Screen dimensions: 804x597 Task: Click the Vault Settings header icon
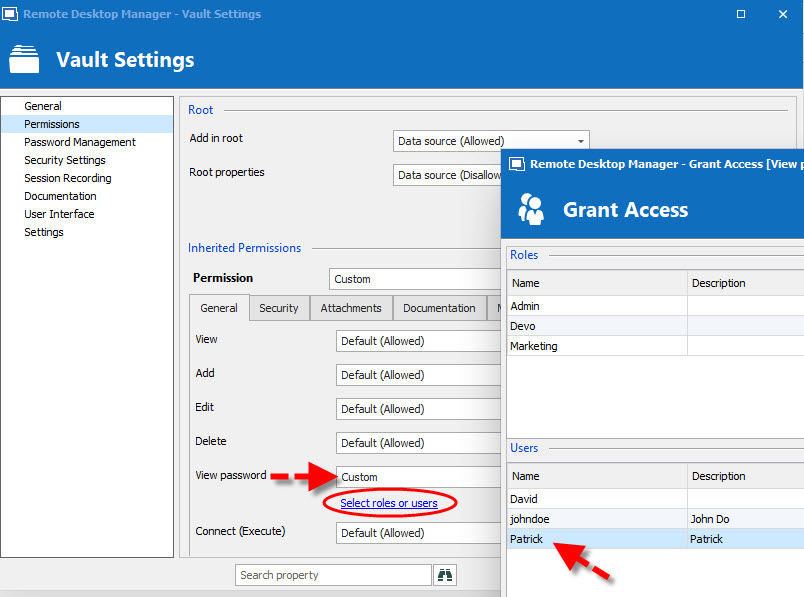point(24,60)
